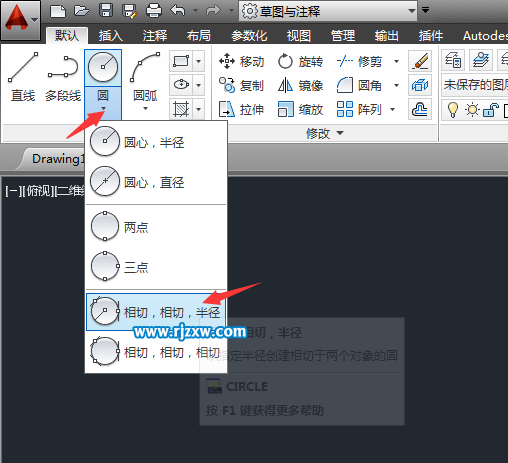Image resolution: width=508 pixels, height=463 pixels.
Task: Toggle the layer lock padlock icon
Action: click(491, 110)
